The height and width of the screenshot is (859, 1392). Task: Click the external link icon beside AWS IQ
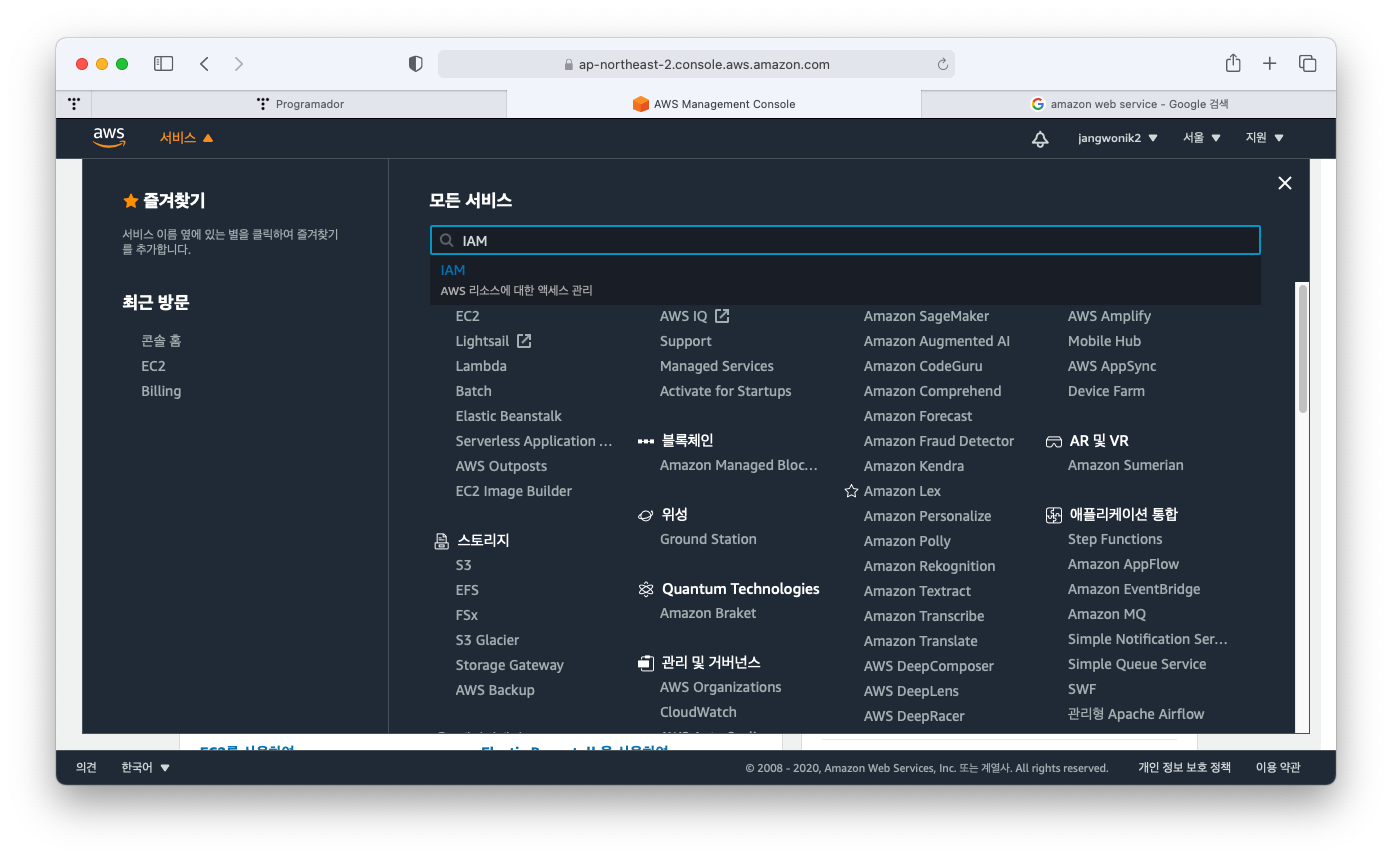[x=722, y=316]
